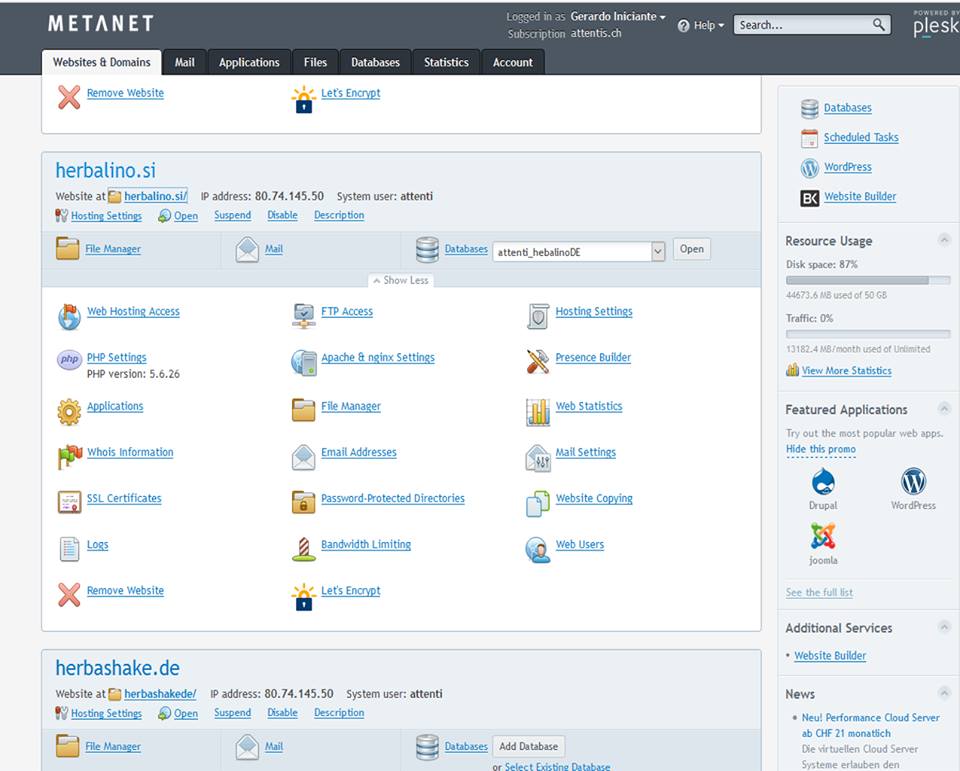This screenshot has width=960, height=771.
Task: Collapse herbalino.si options with Show Less
Action: point(400,280)
